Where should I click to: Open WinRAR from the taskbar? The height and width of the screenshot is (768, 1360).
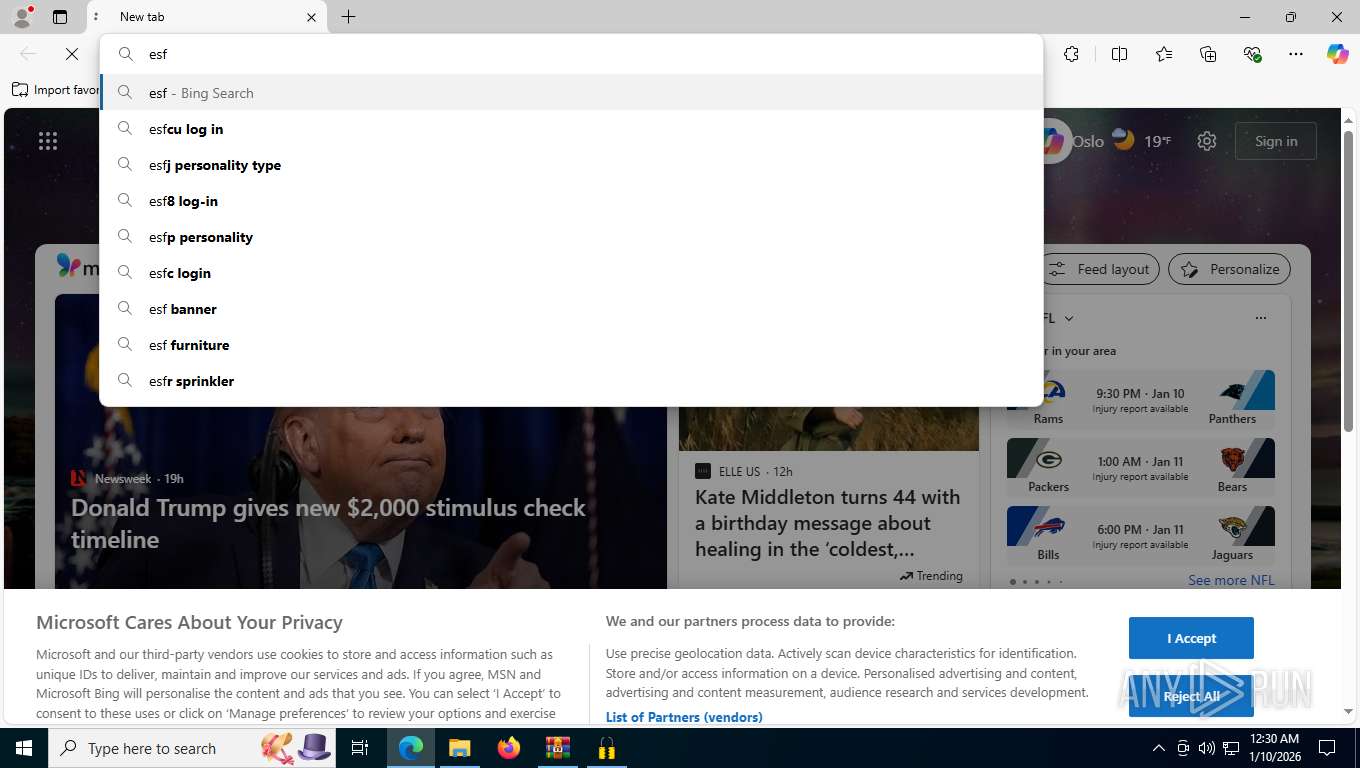(x=557, y=748)
